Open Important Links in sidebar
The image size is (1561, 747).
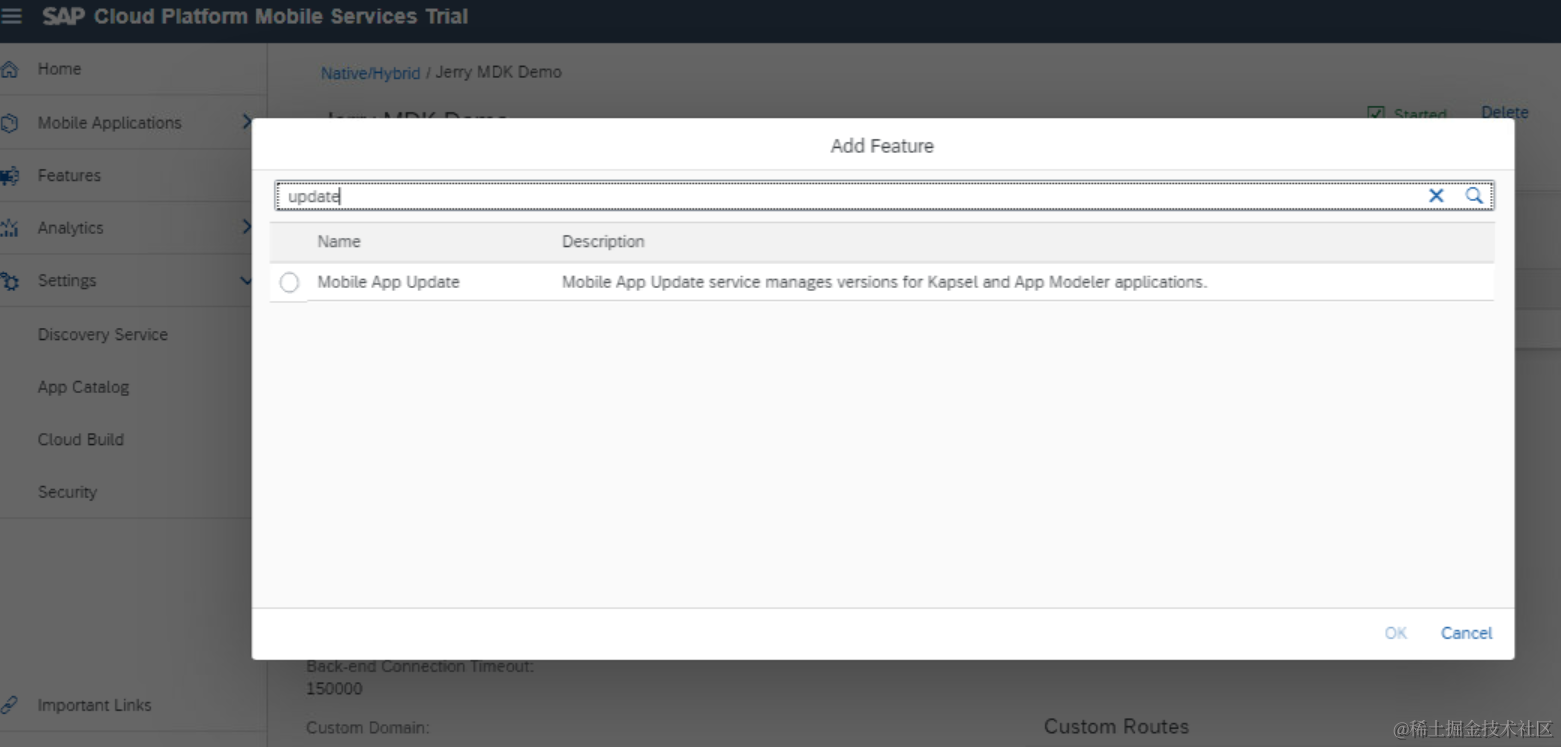click(x=94, y=705)
